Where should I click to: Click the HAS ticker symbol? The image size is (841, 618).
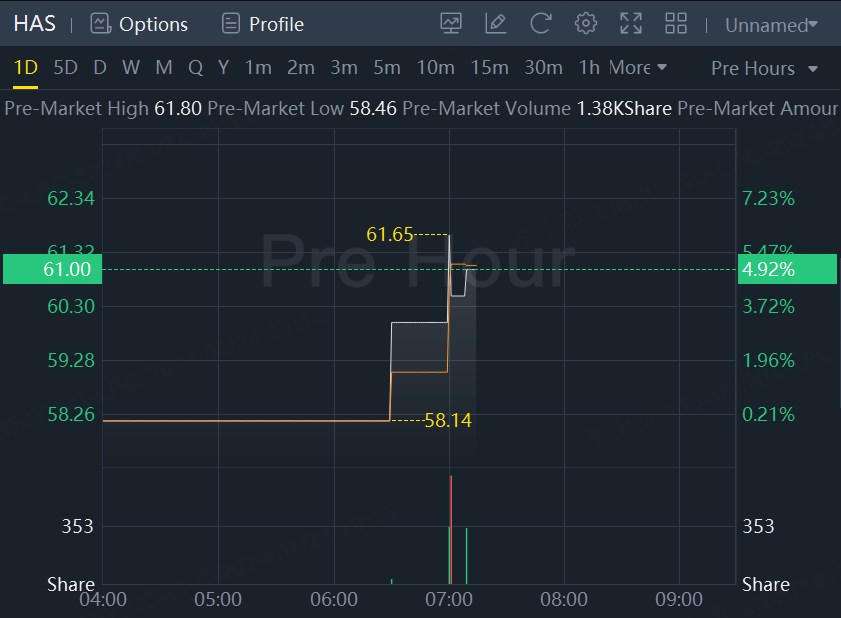34,24
